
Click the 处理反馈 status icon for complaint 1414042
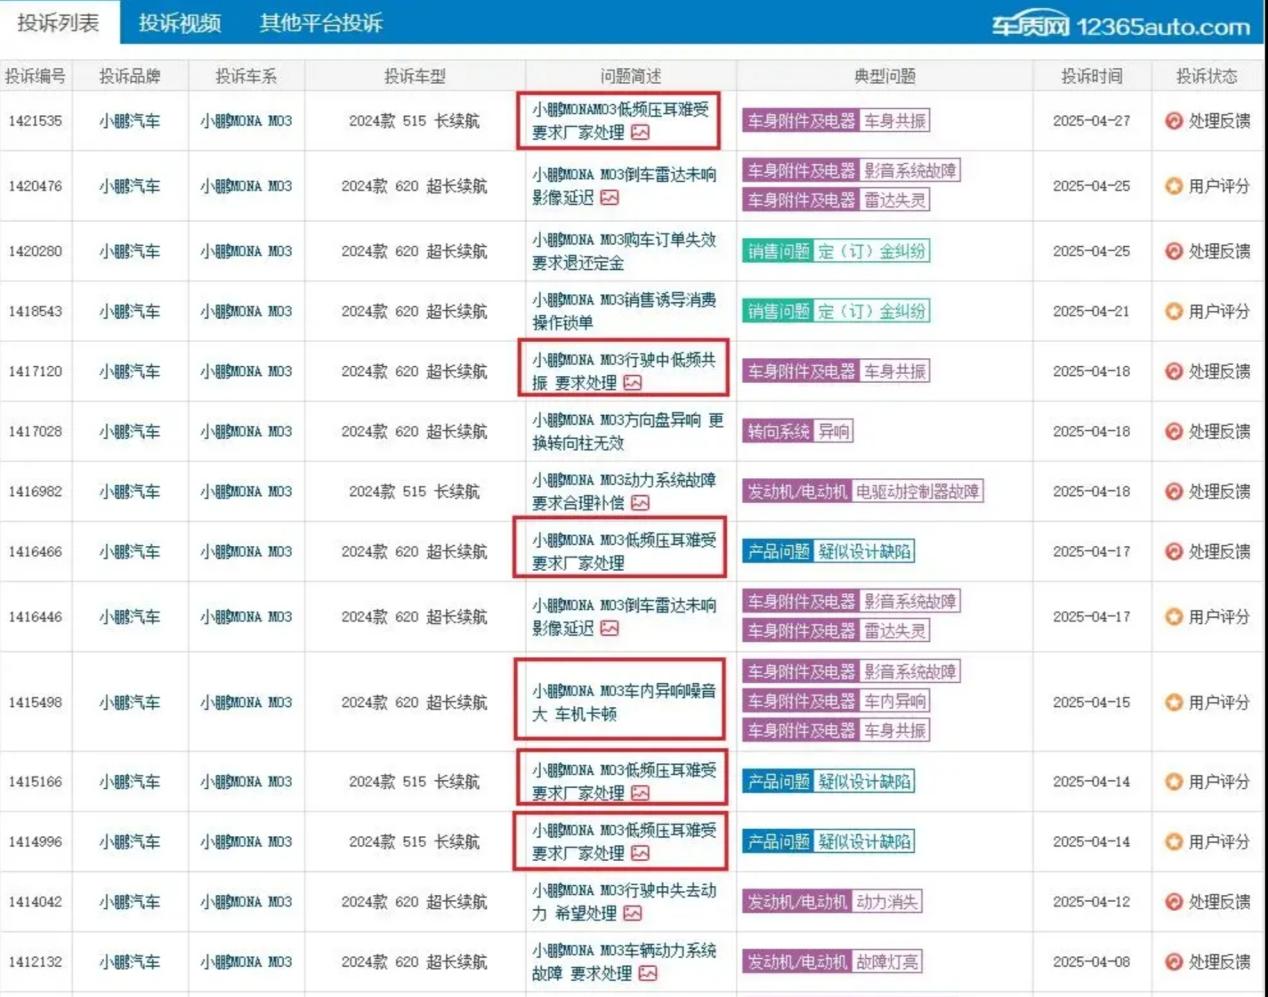[x=1174, y=901]
